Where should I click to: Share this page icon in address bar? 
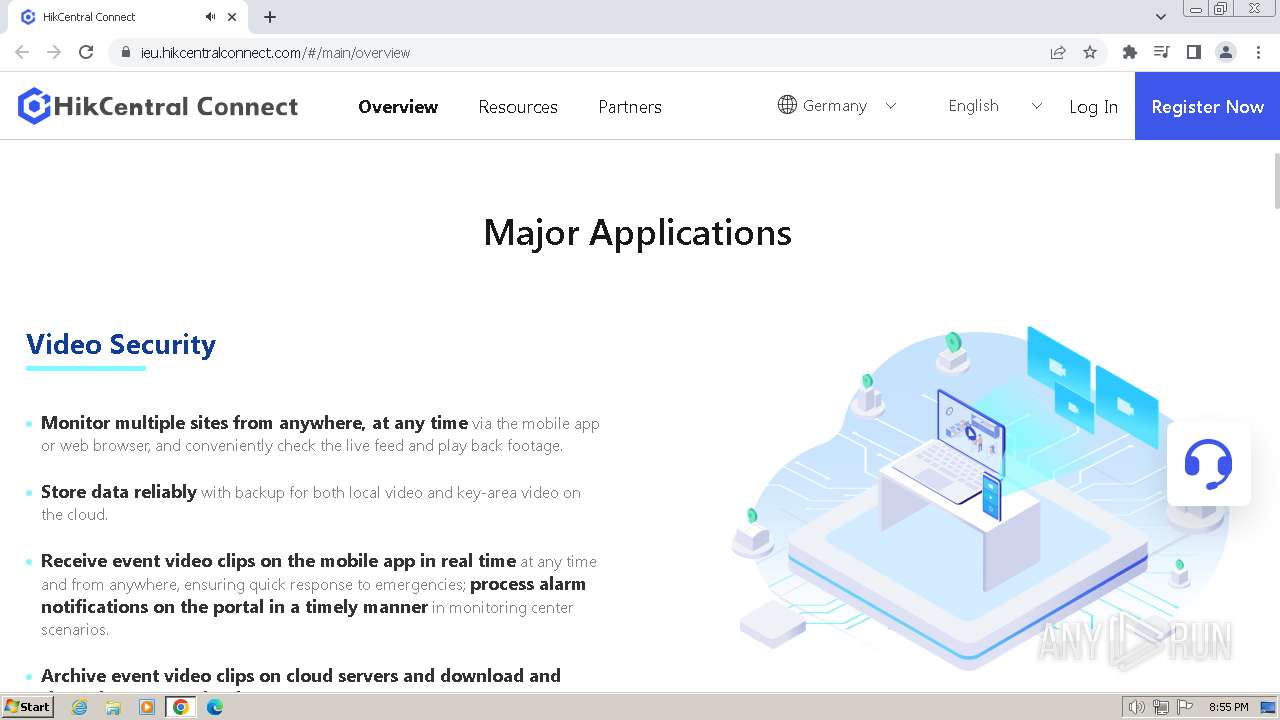(x=1058, y=52)
